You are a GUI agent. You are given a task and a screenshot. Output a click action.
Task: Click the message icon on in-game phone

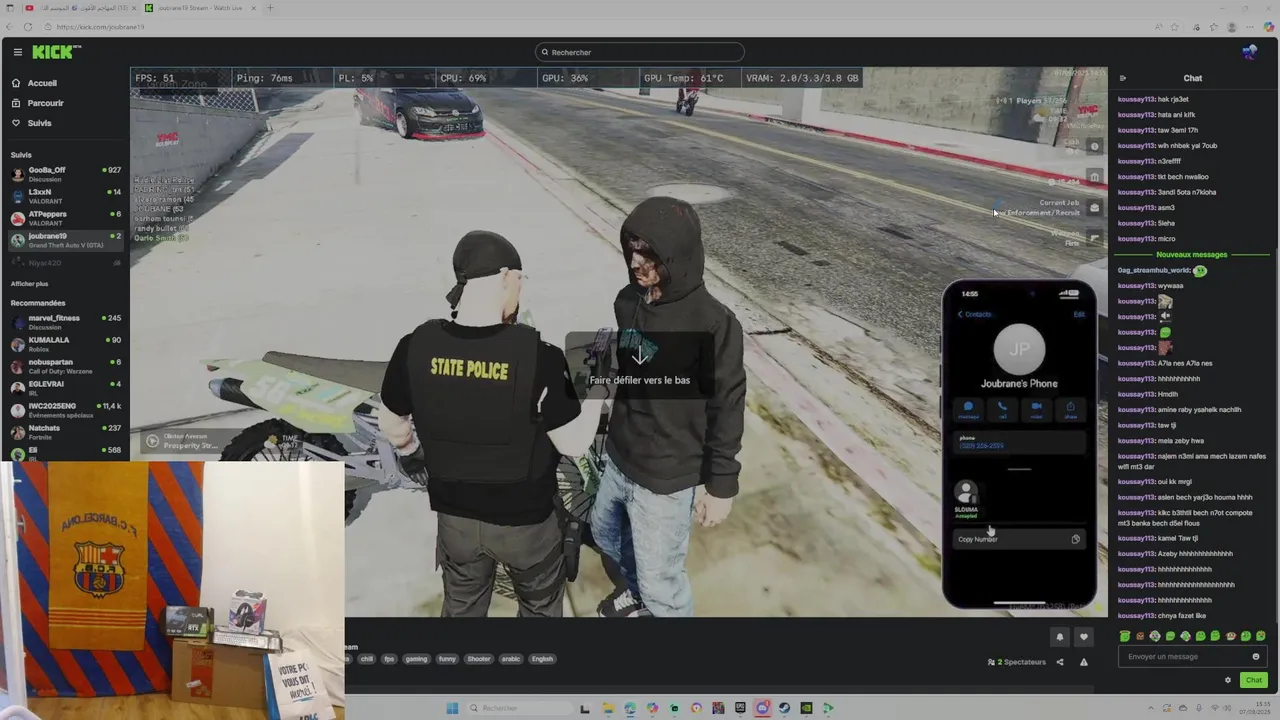pyautogui.click(x=968, y=408)
